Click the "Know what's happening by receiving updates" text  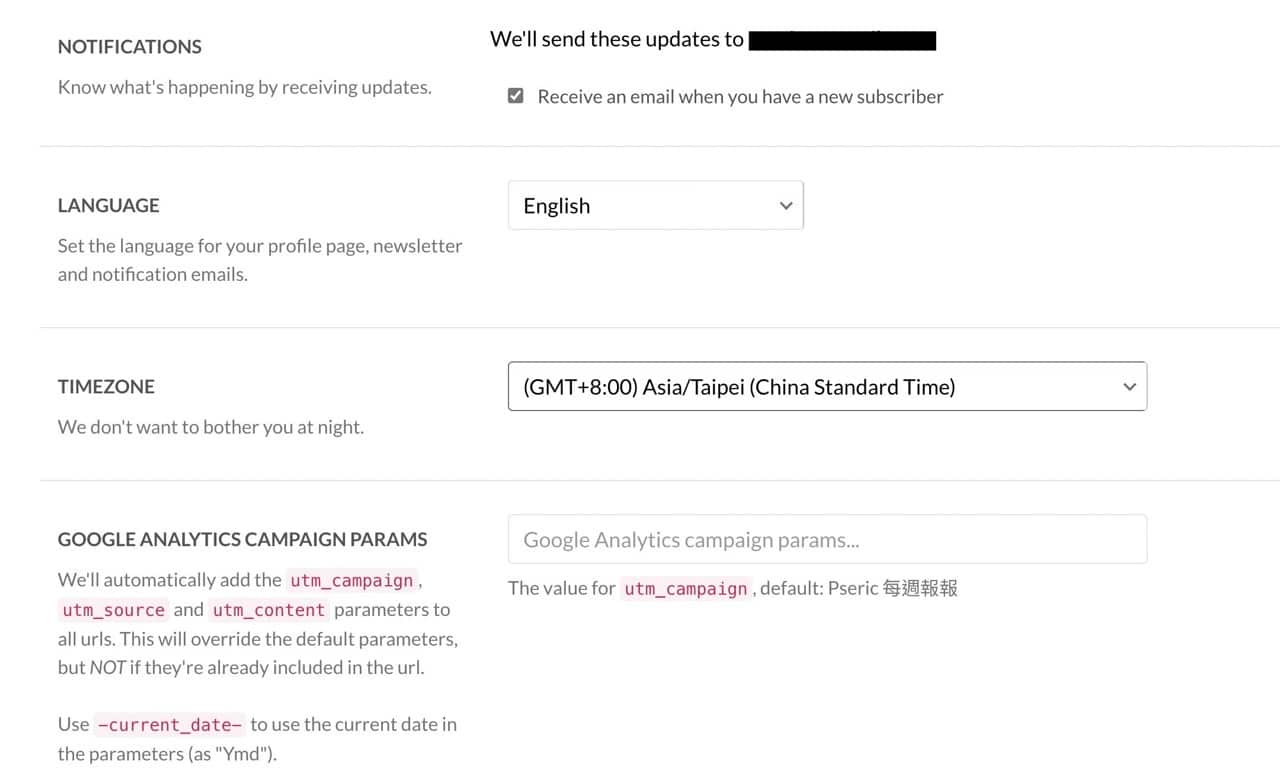point(245,88)
